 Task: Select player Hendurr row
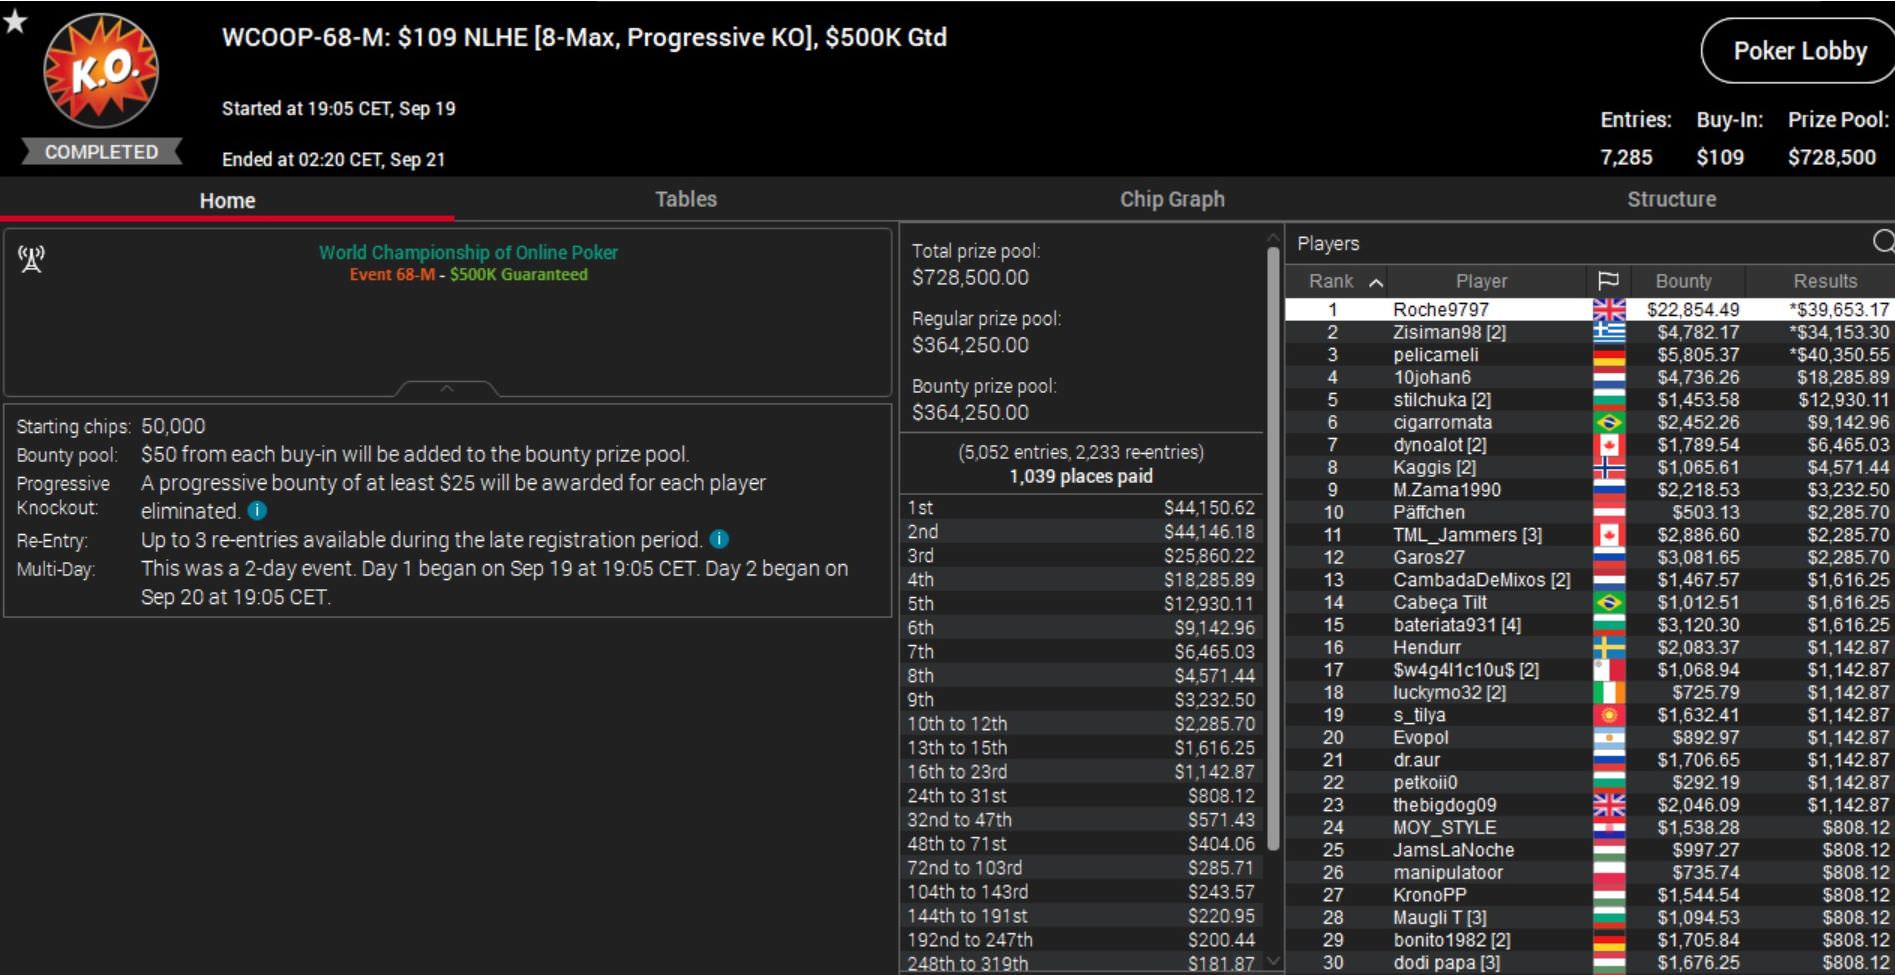(x=1426, y=648)
